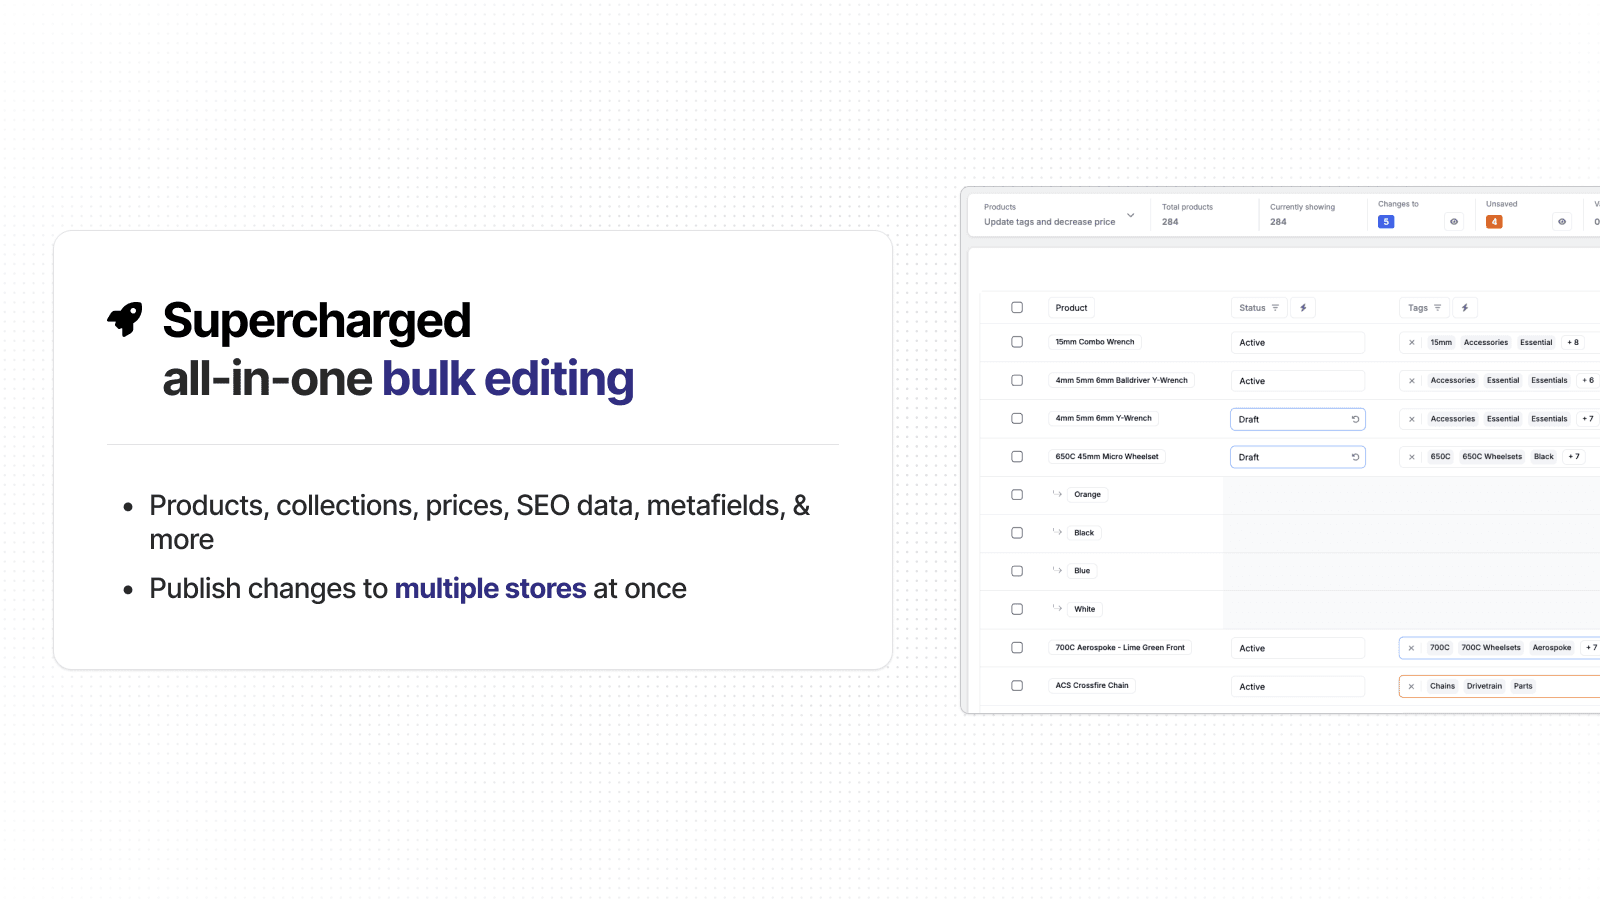The height and width of the screenshot is (900, 1600).
Task: Toggle the eye icon next to Changes to counter
Action: tap(1453, 222)
